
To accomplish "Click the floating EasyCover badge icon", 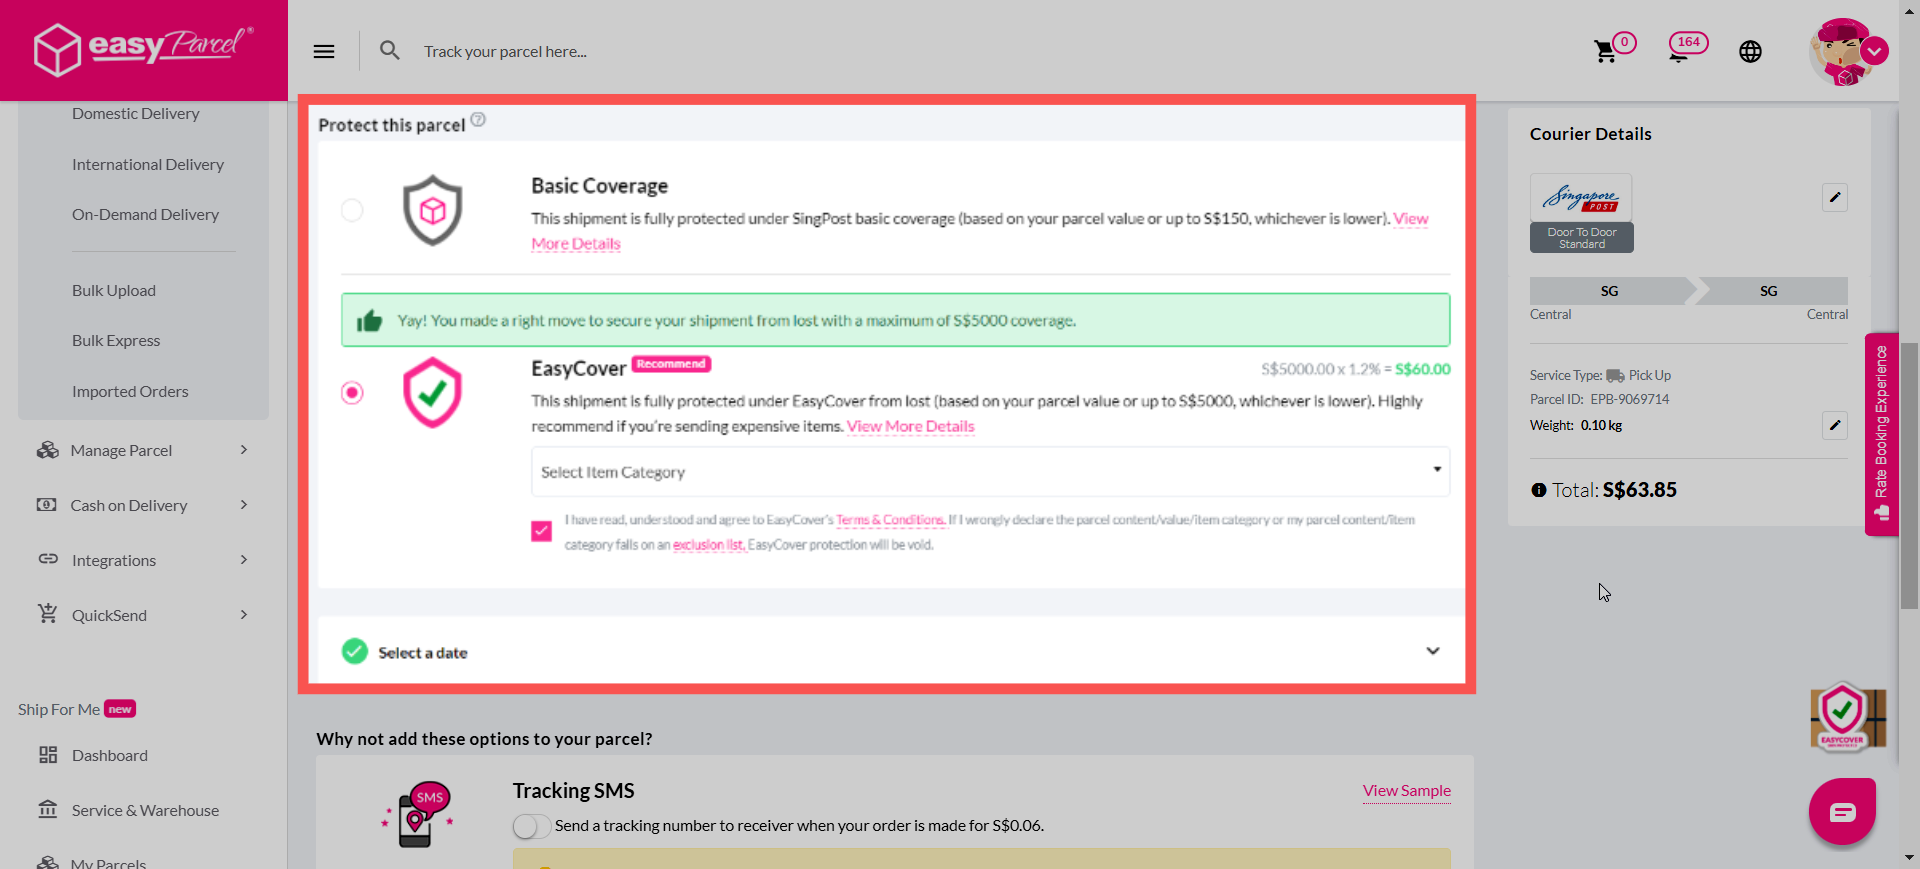I will [x=1846, y=718].
